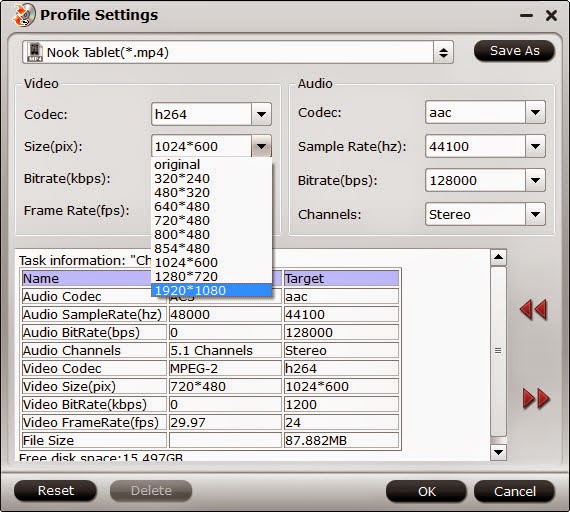Choose 1024*600 in the dropdown list
Viewport: 570px width, 512px height.
212,263
